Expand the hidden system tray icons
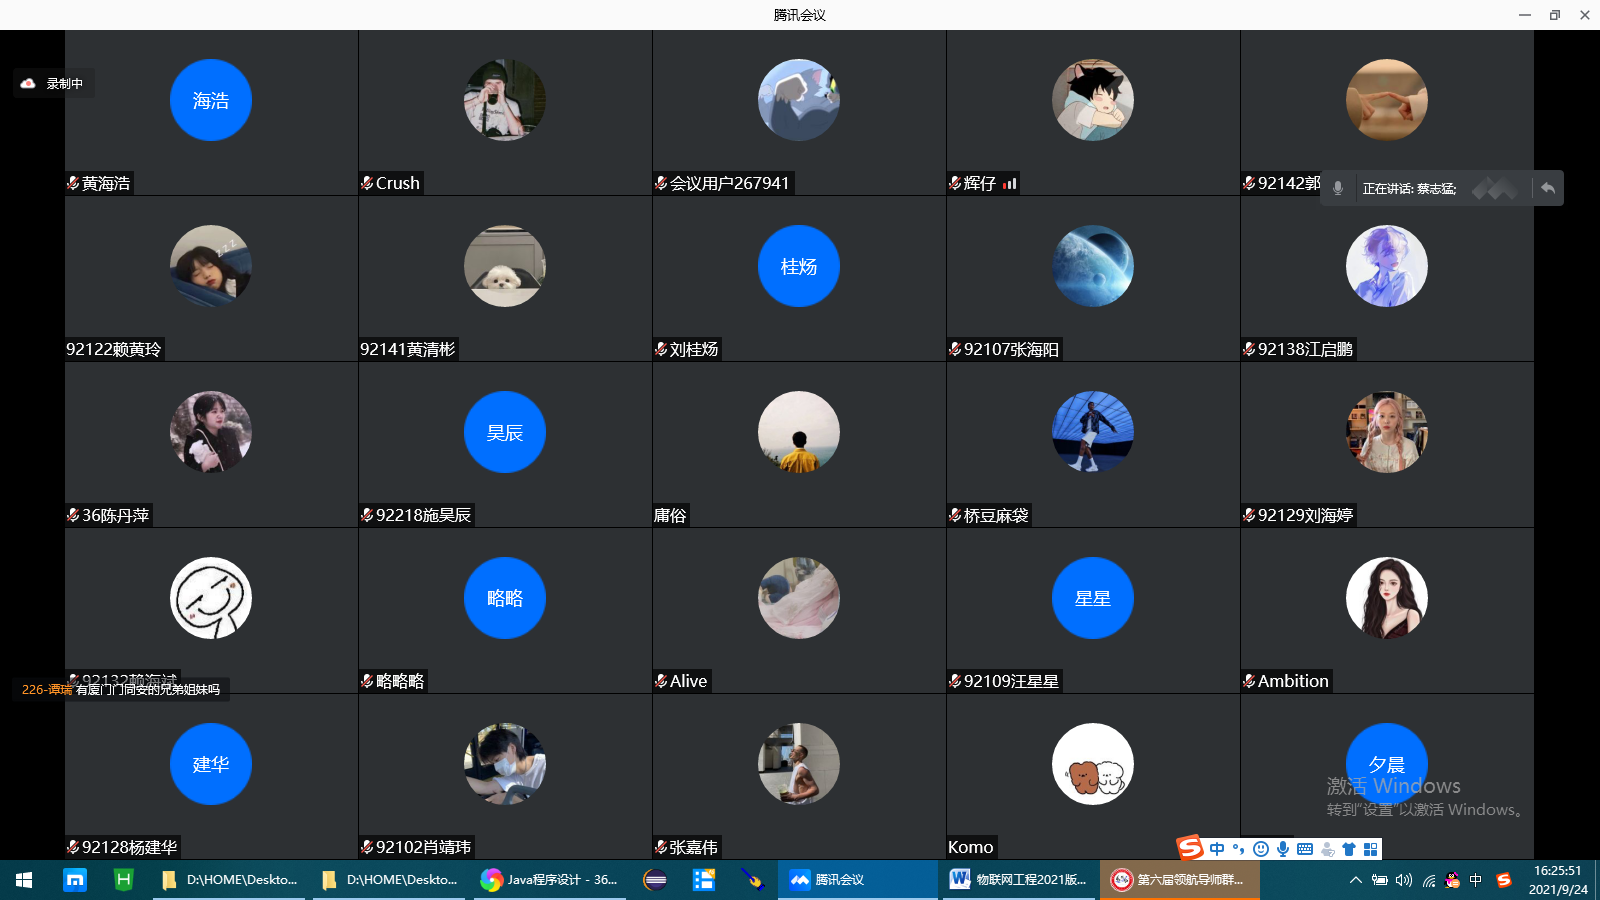 (1355, 880)
